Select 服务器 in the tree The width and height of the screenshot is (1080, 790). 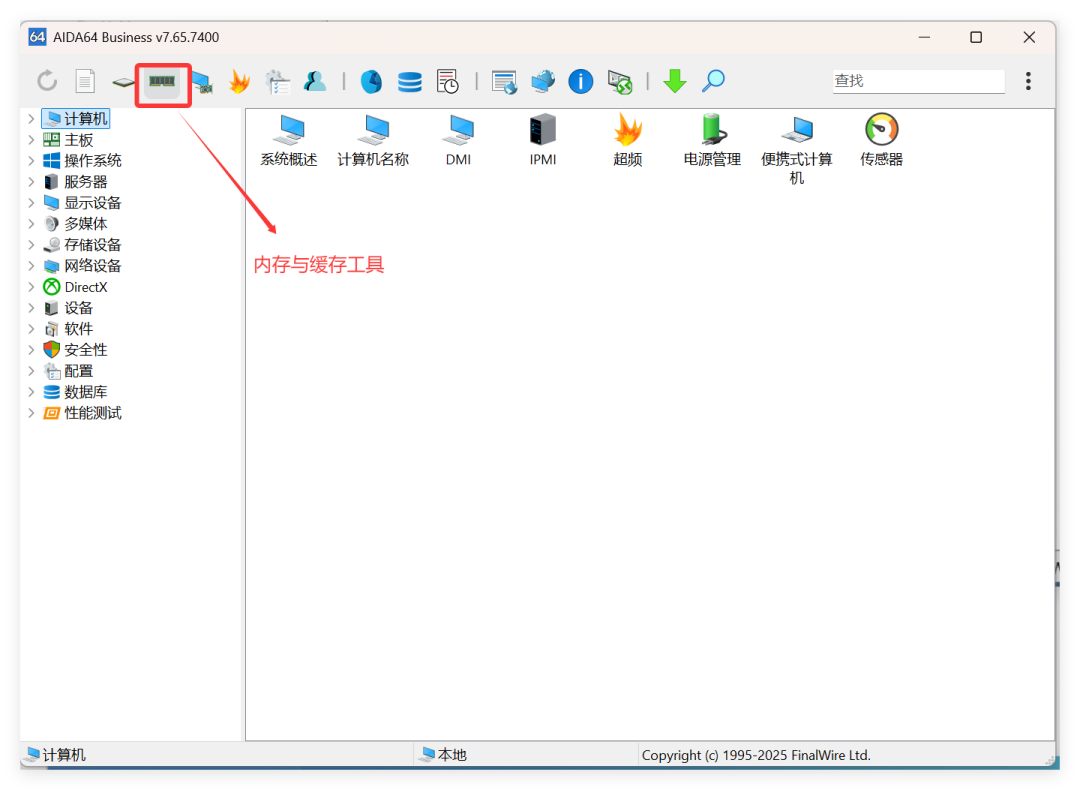[76, 182]
